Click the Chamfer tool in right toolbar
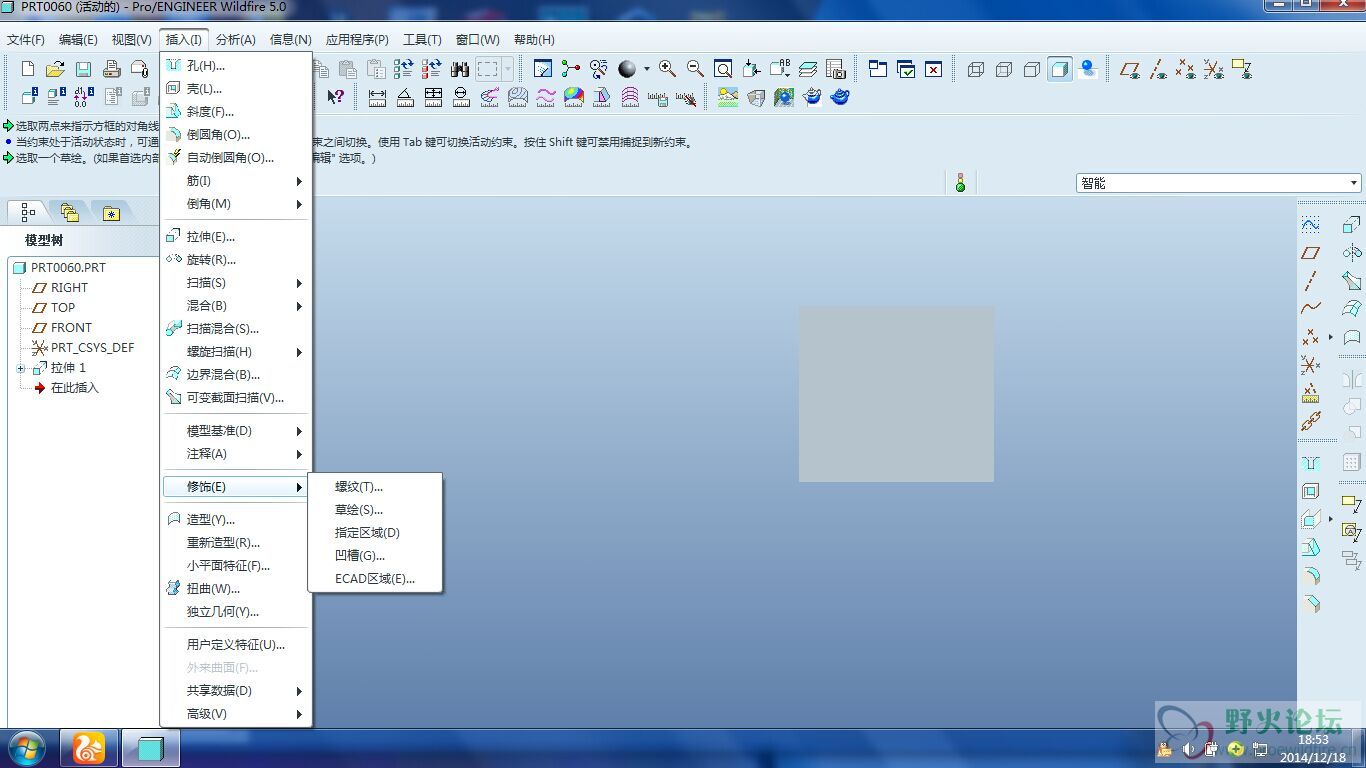1366x768 pixels. click(x=1311, y=604)
